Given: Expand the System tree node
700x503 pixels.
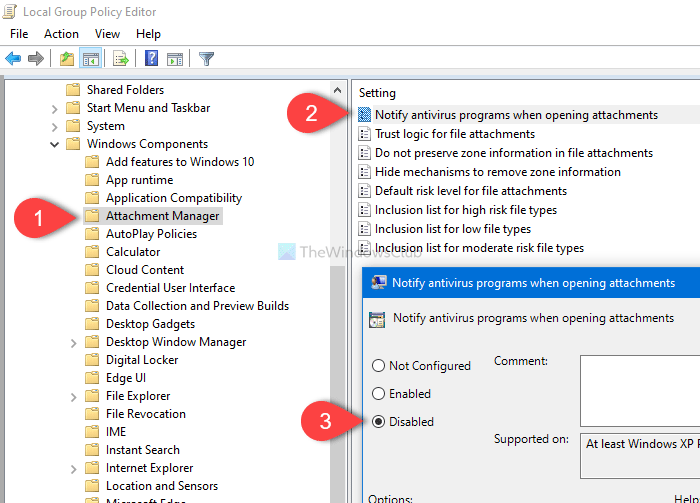Looking at the screenshot, I should [54, 127].
